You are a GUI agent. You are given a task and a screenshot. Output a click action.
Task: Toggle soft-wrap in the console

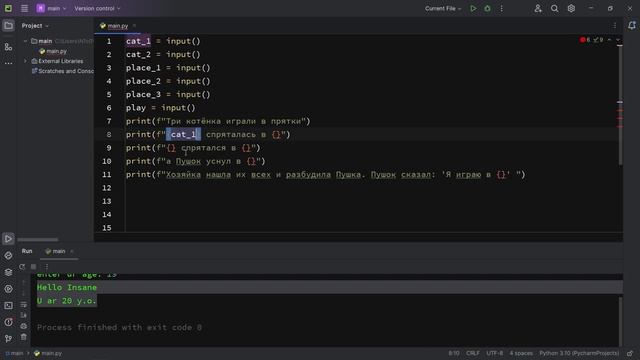pyautogui.click(x=24, y=304)
